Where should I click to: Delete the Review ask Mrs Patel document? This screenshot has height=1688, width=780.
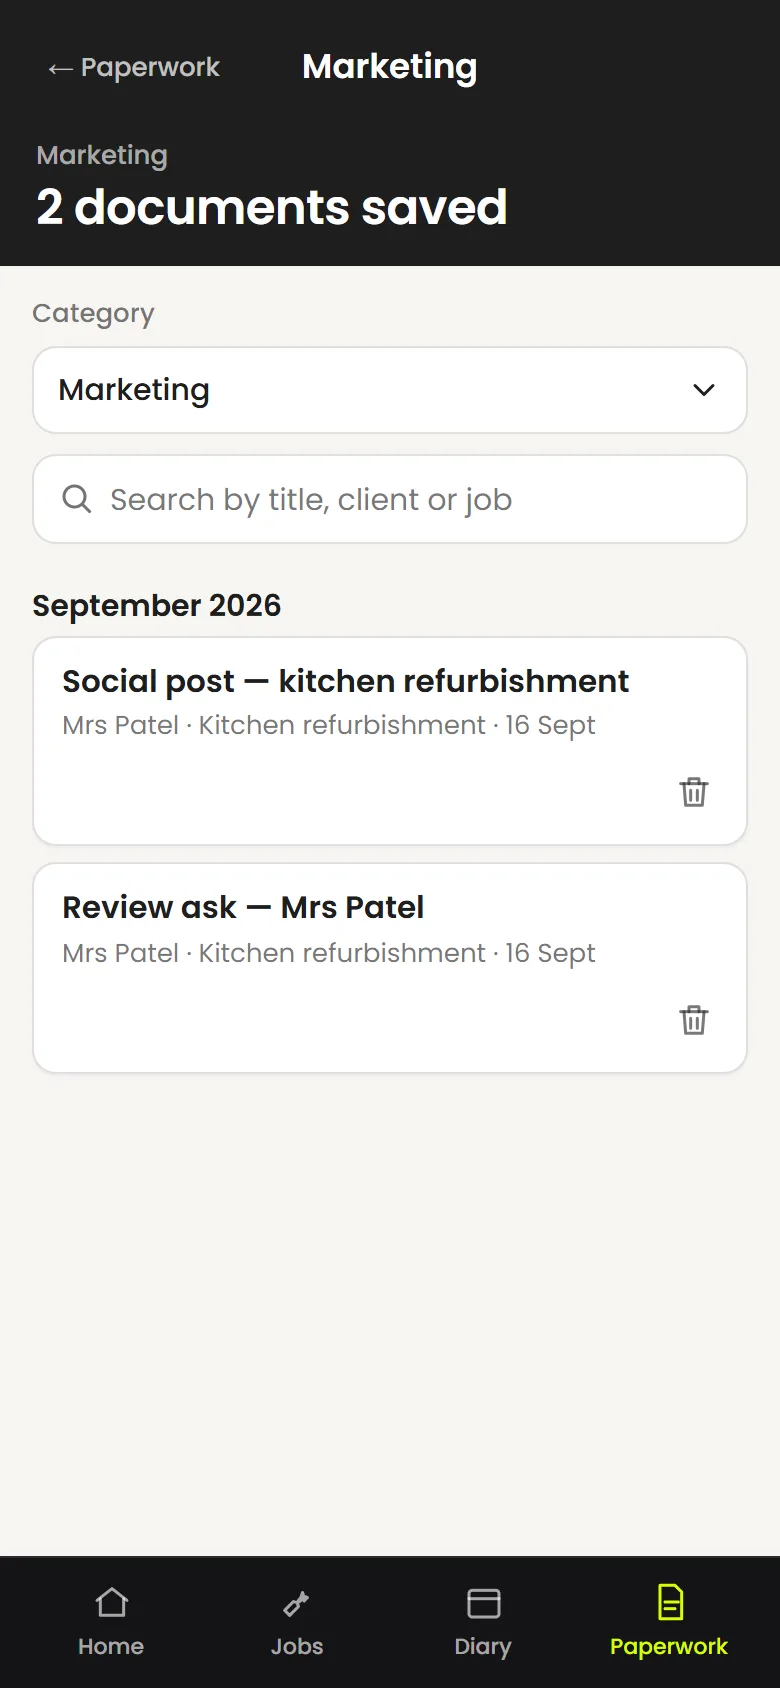(x=694, y=1020)
